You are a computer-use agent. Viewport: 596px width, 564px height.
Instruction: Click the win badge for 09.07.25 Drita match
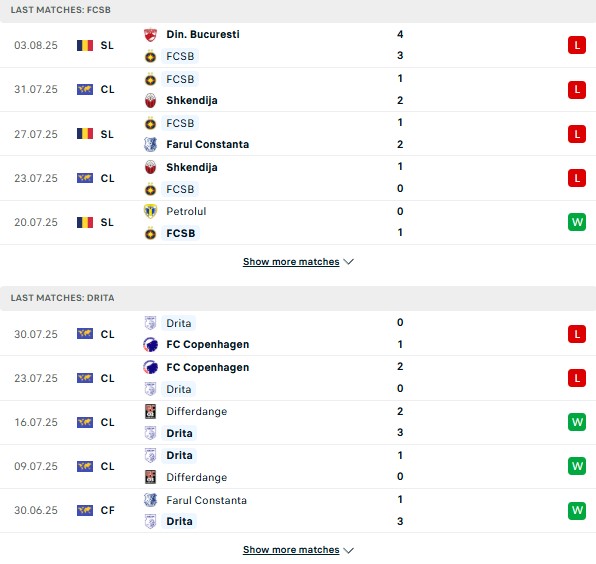[577, 466]
